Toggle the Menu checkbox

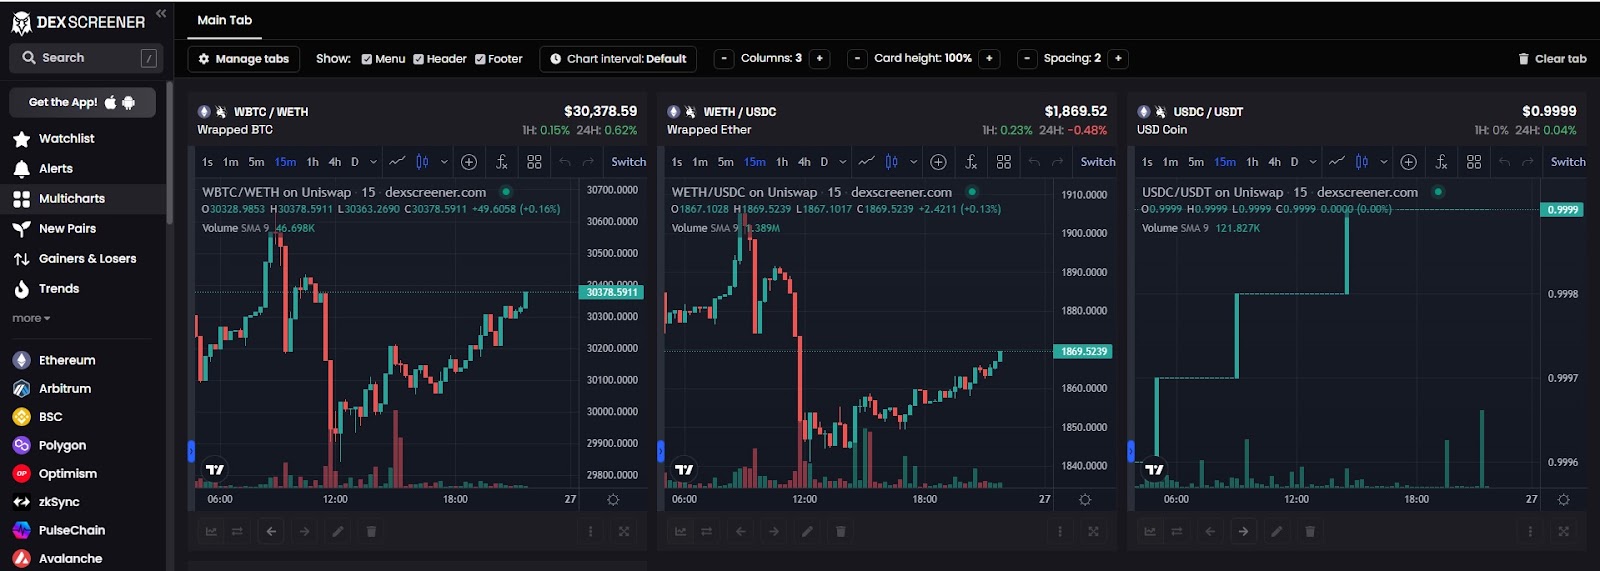tap(367, 59)
